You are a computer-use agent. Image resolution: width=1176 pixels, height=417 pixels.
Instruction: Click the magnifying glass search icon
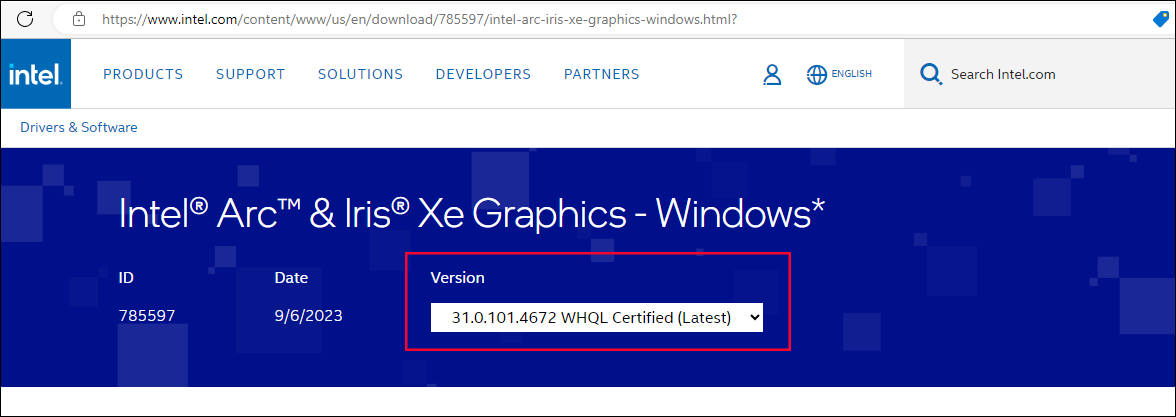(x=930, y=74)
